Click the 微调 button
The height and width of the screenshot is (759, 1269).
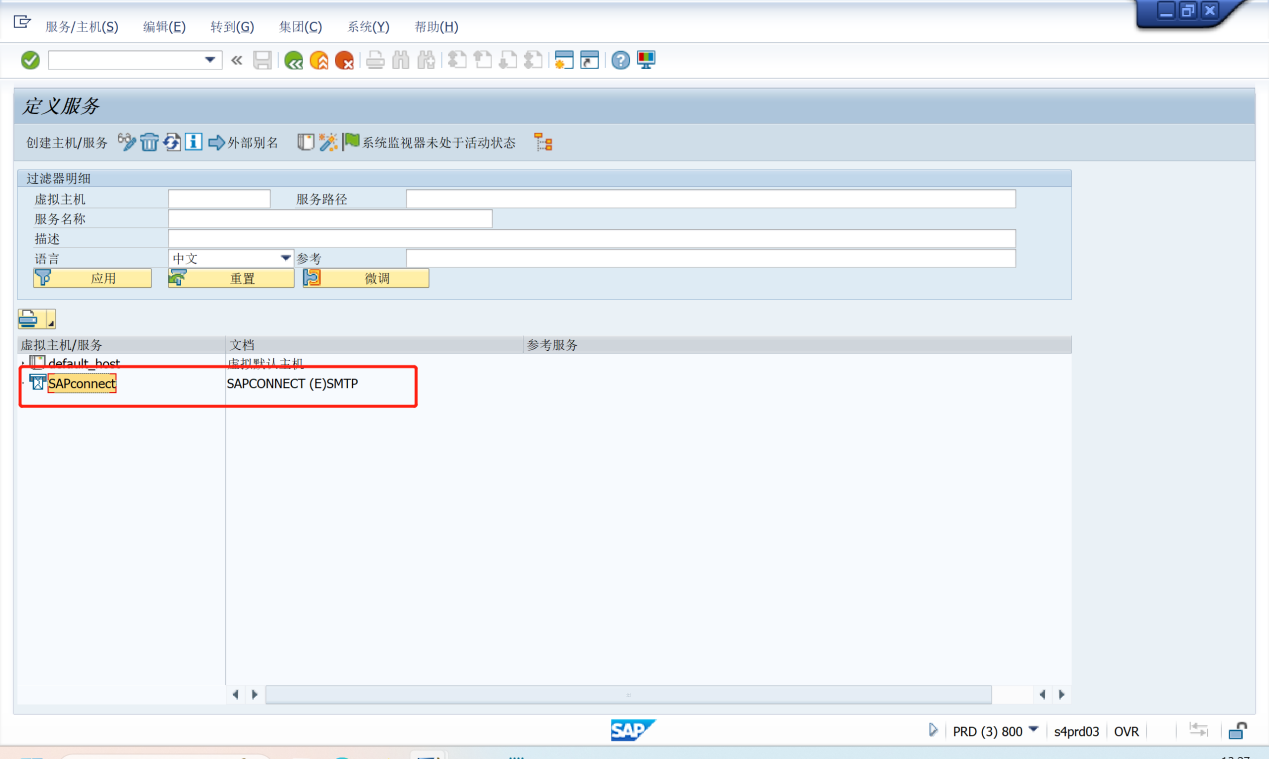tap(366, 278)
